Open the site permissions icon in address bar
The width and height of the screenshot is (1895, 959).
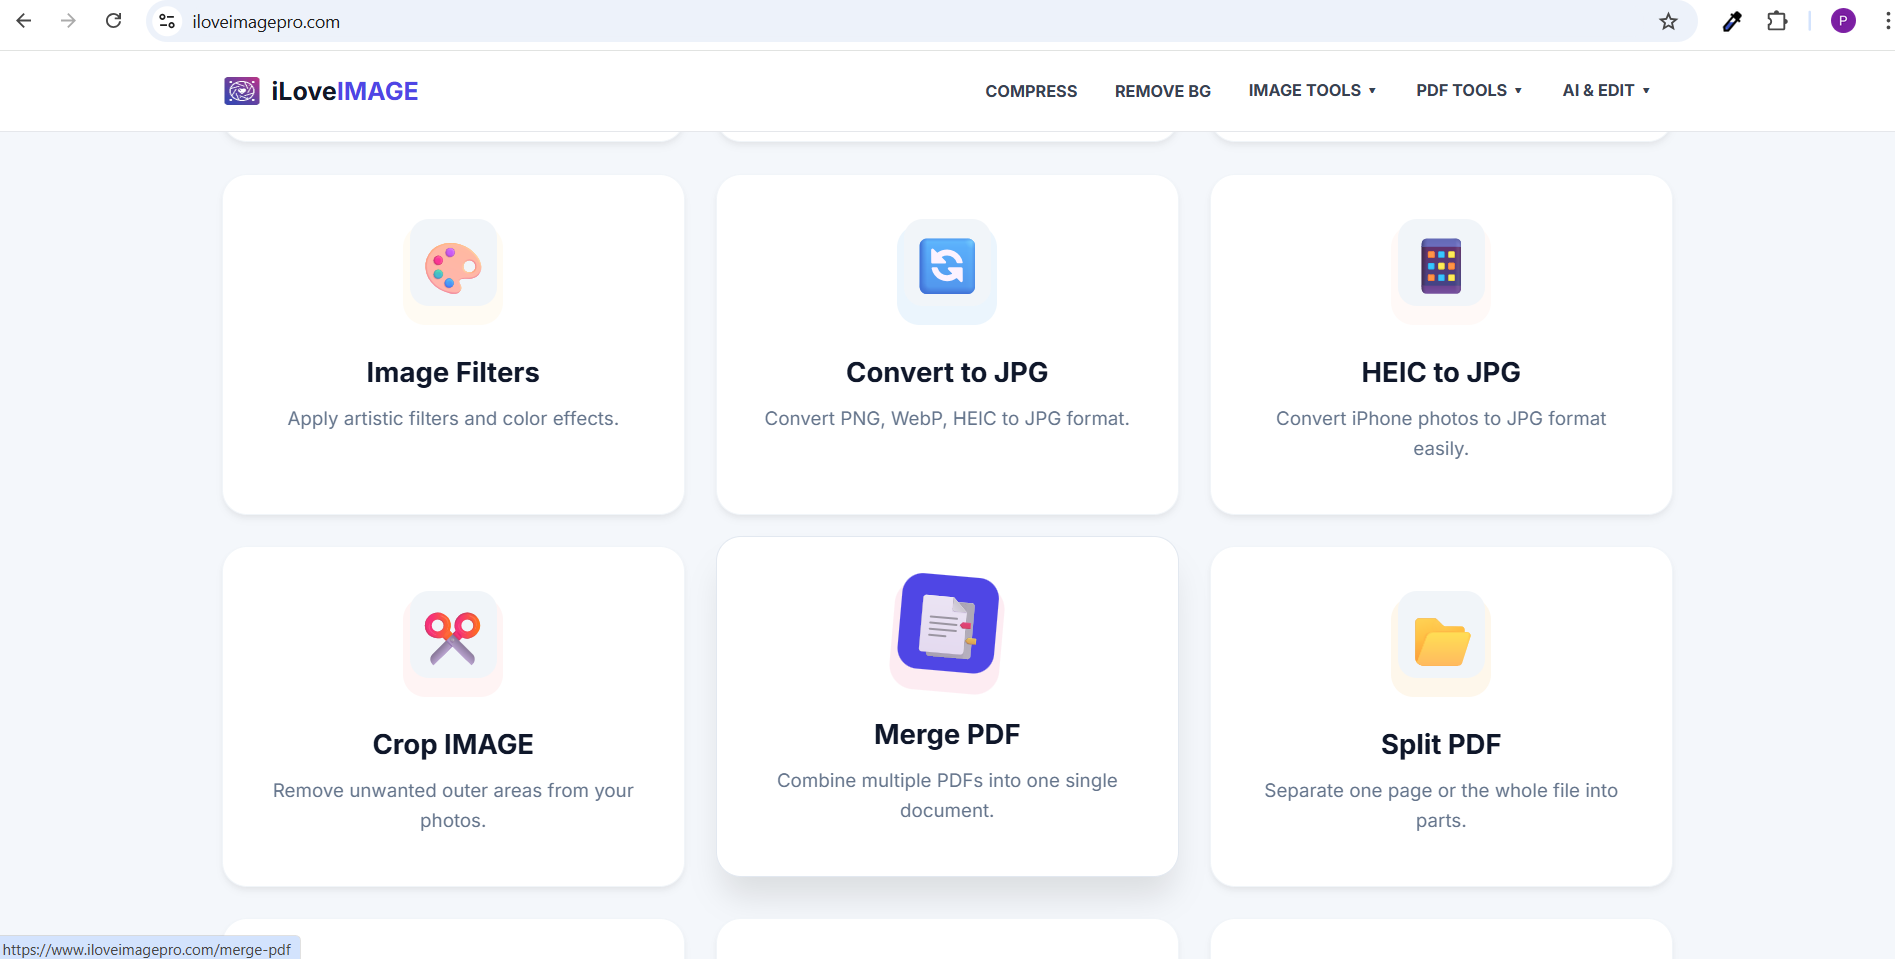point(166,20)
